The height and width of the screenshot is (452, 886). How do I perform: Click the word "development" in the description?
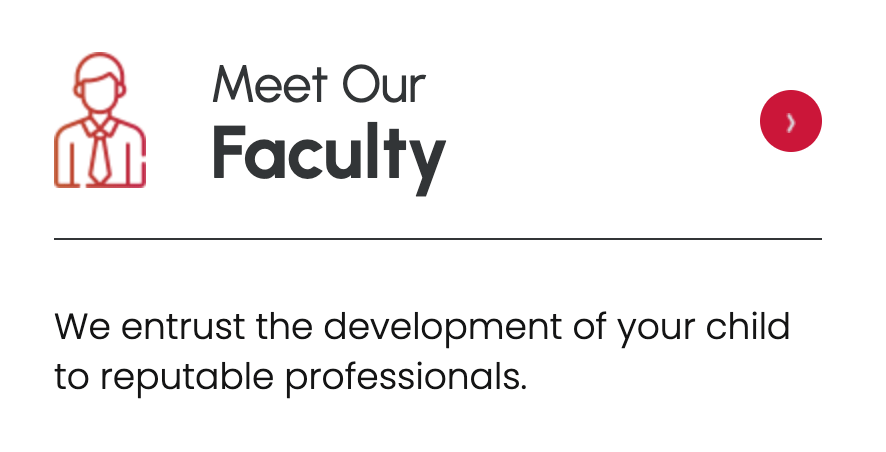(424, 327)
